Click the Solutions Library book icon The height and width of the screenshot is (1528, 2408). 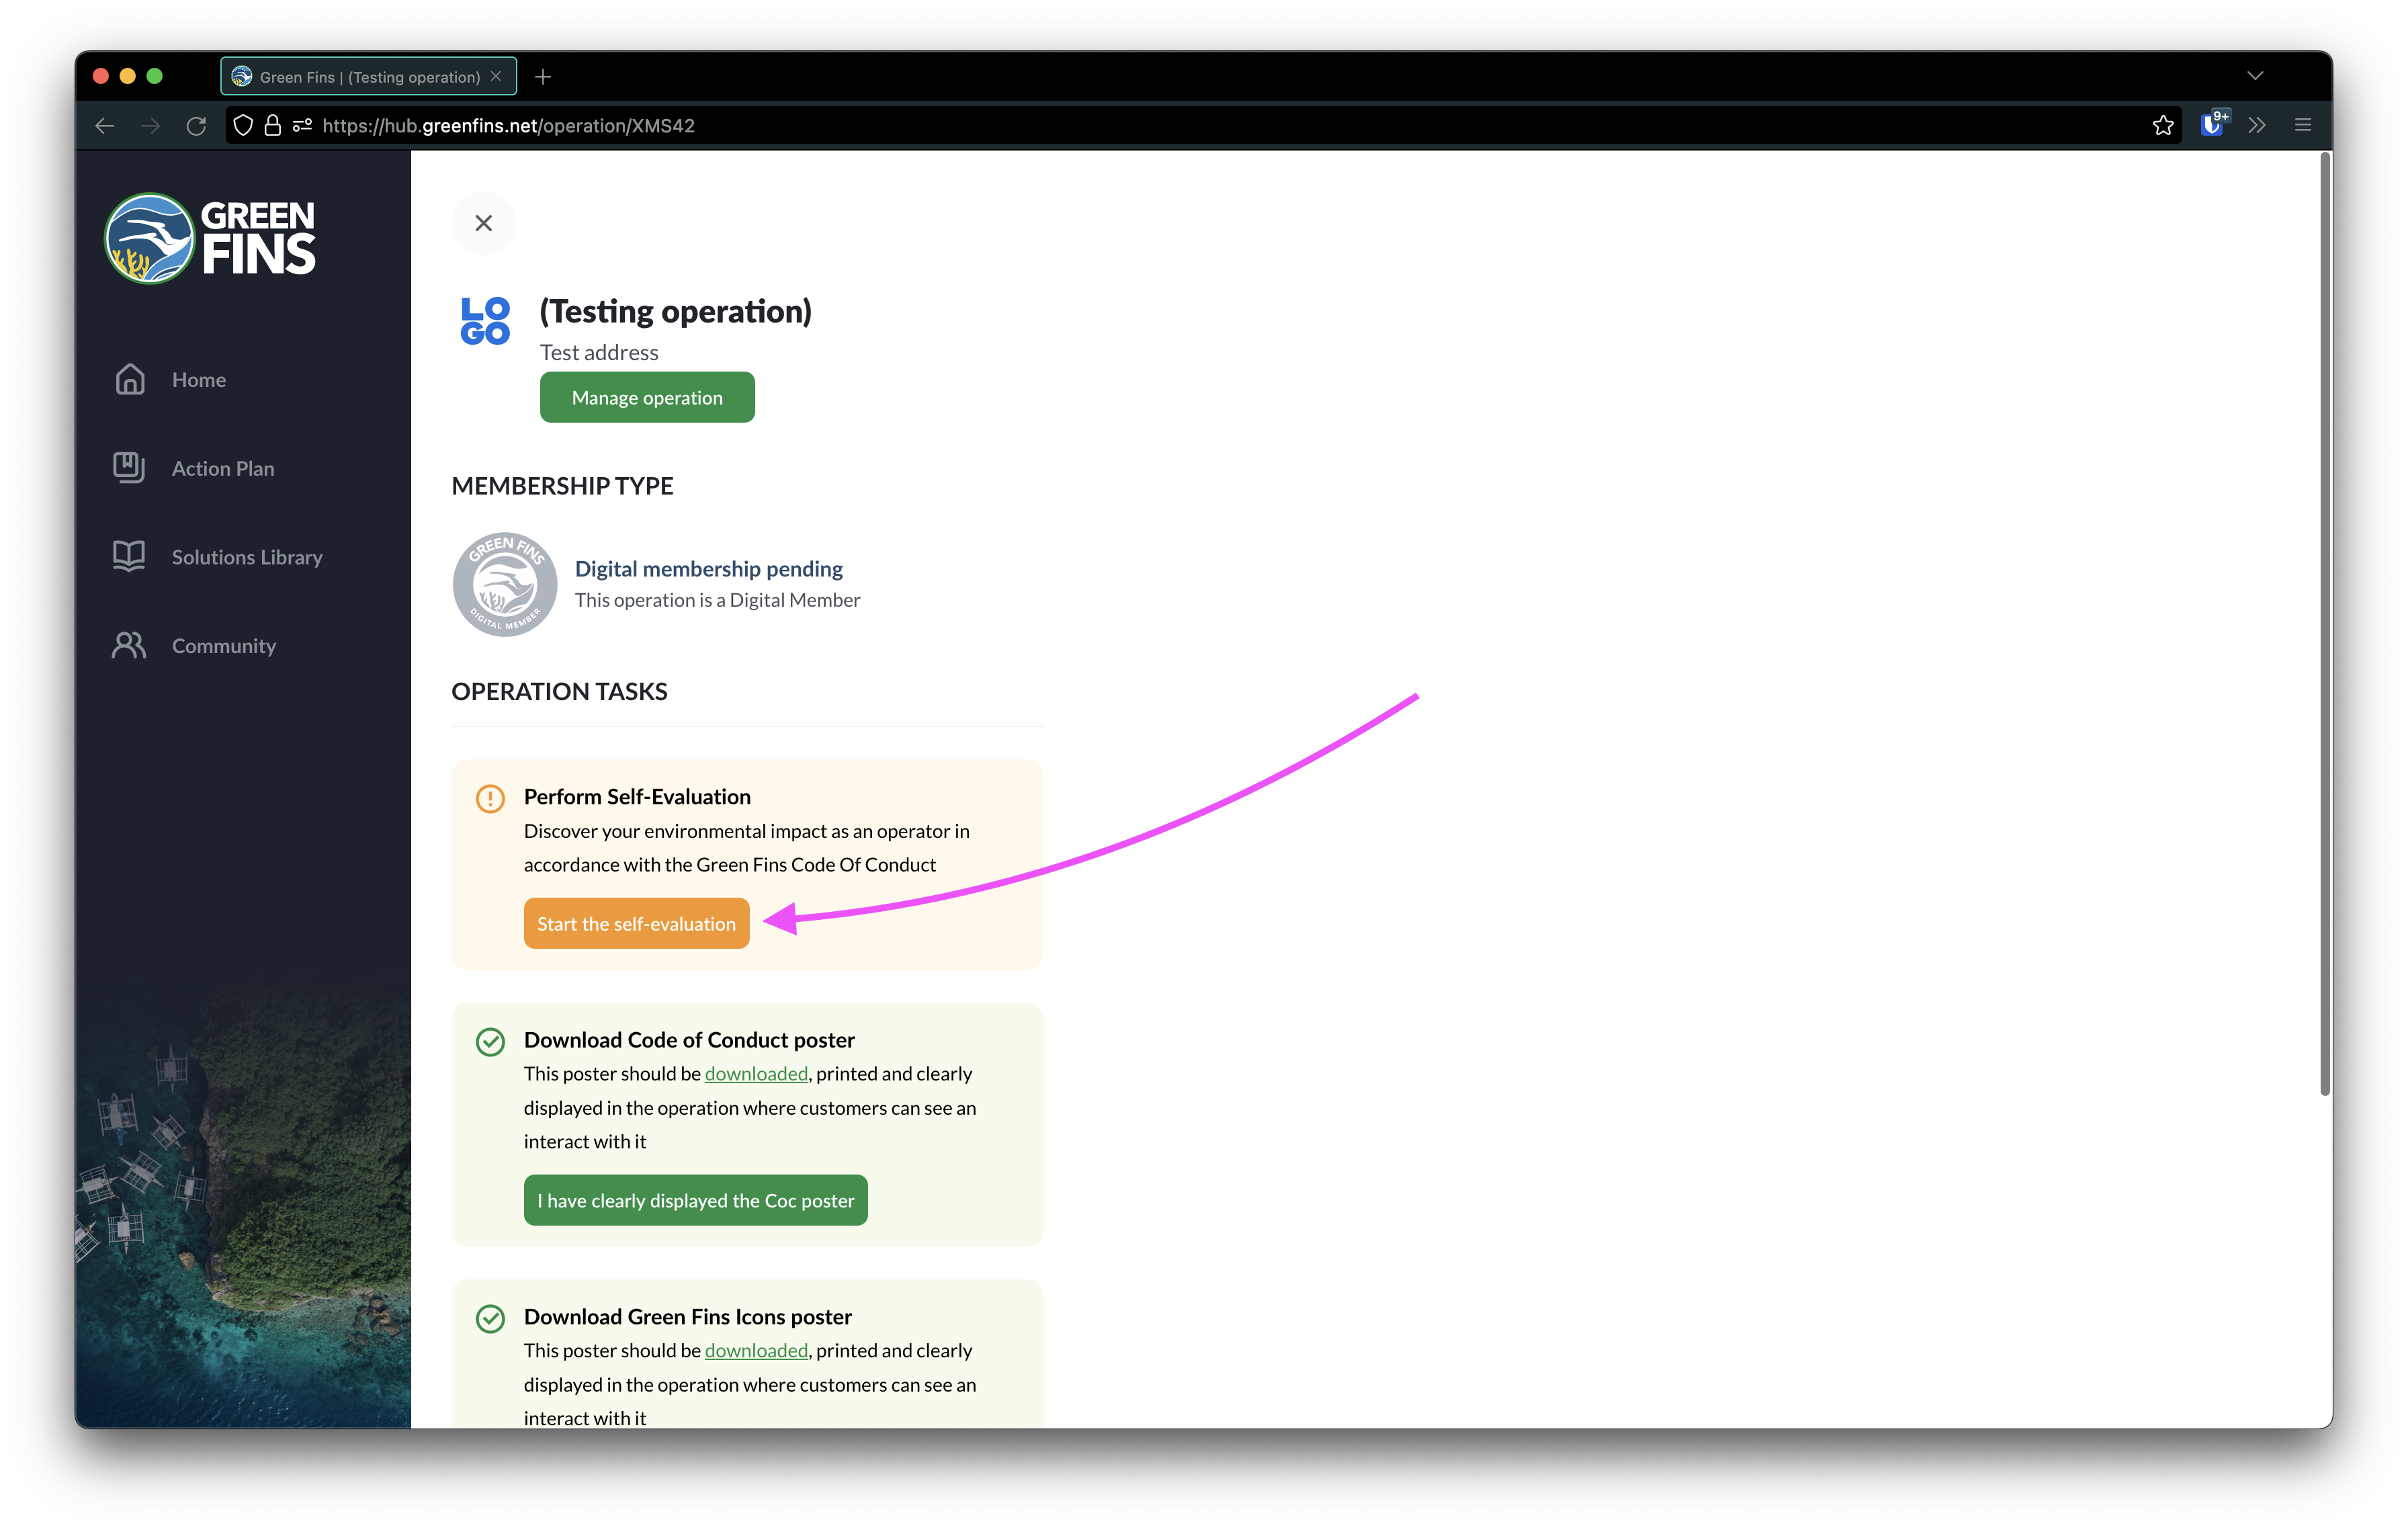point(130,557)
